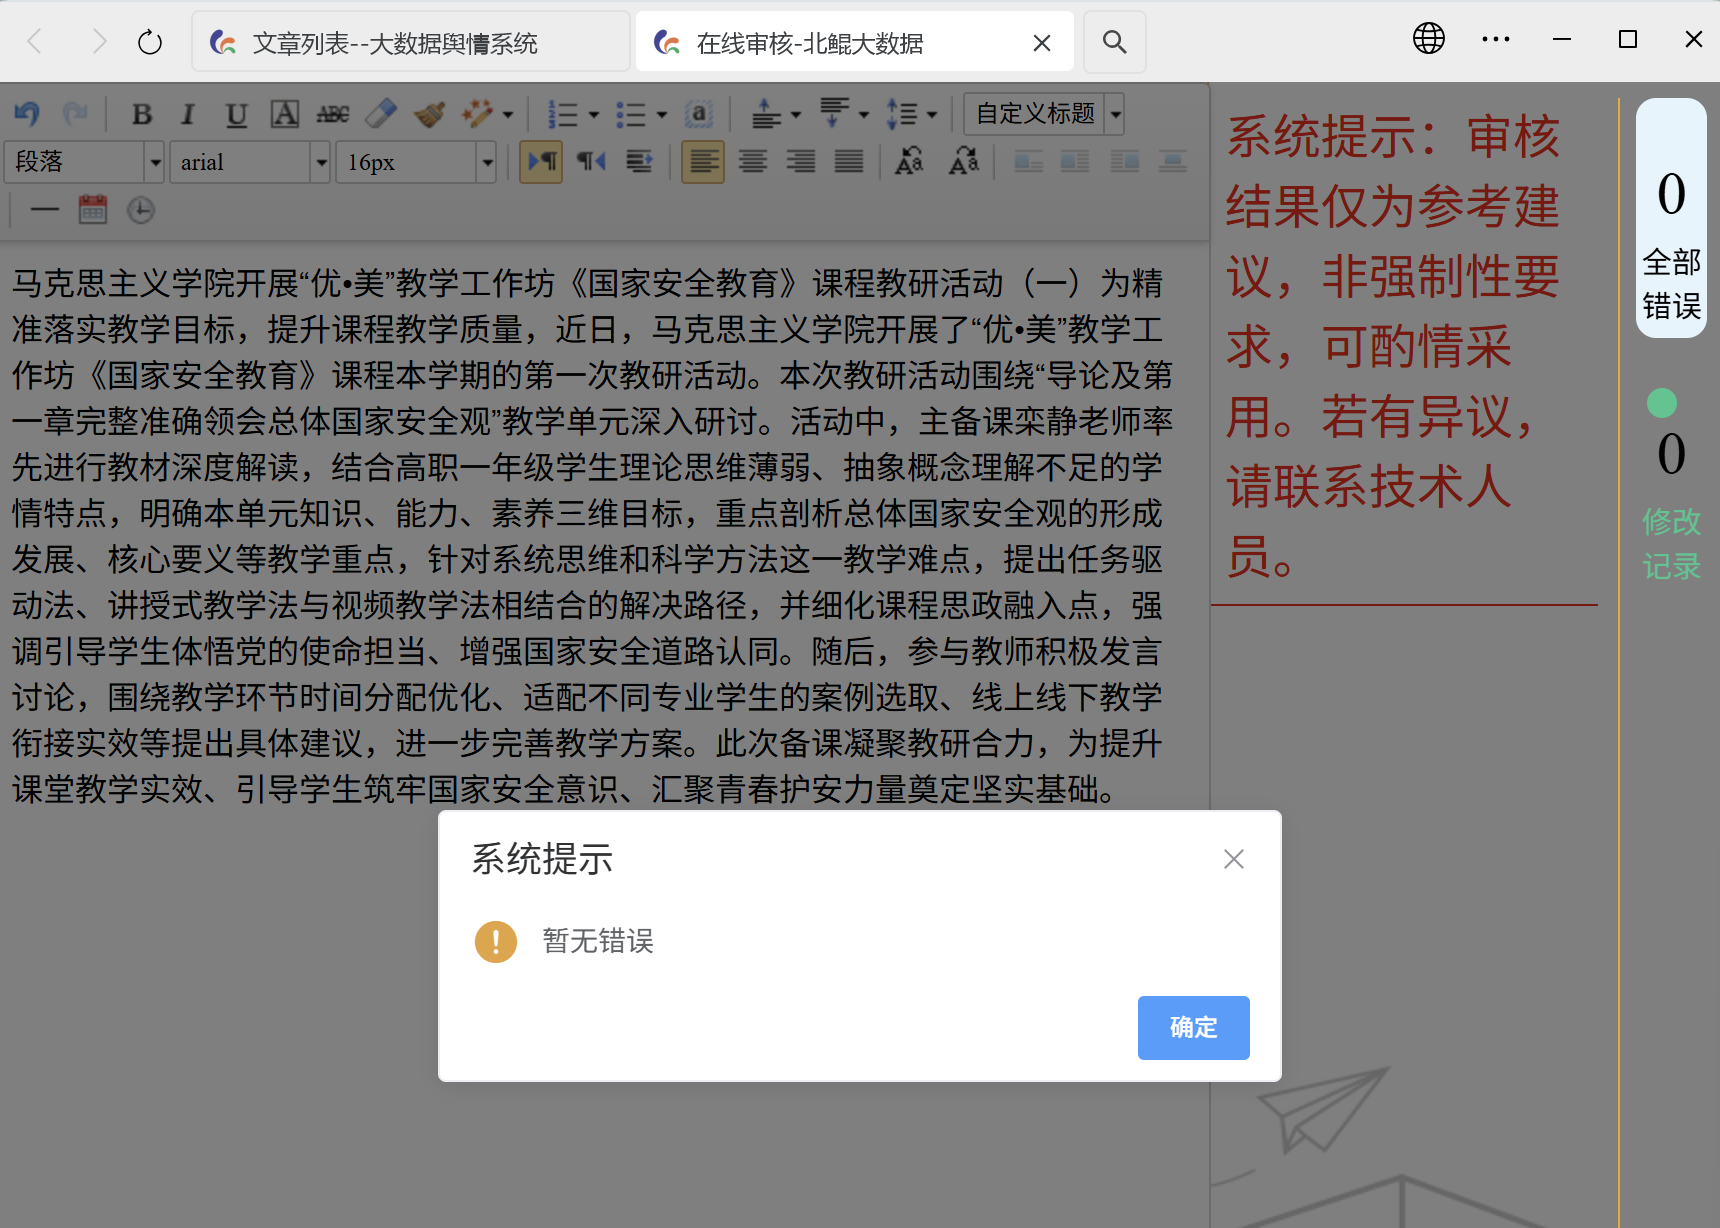Viewport: 1720px width, 1228px height.
Task: Click the 确定 button in the dialog
Action: pos(1193,1027)
